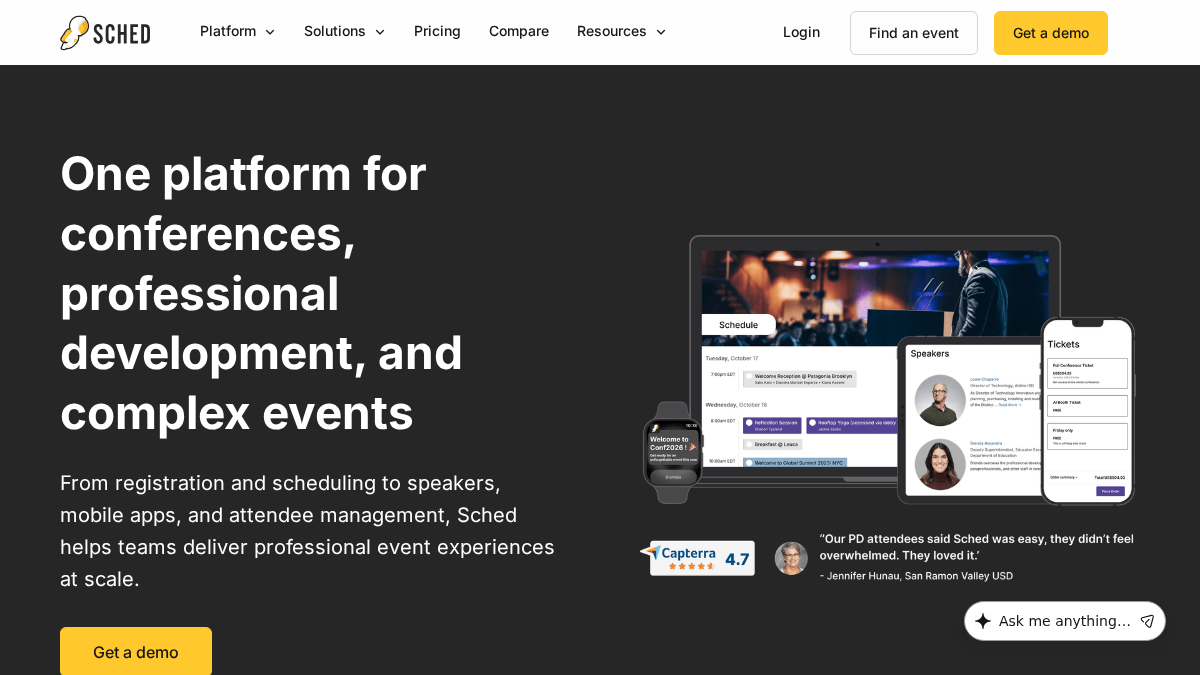
Task: Click Jennifer Hunau's avatar photo
Action: click(x=791, y=558)
